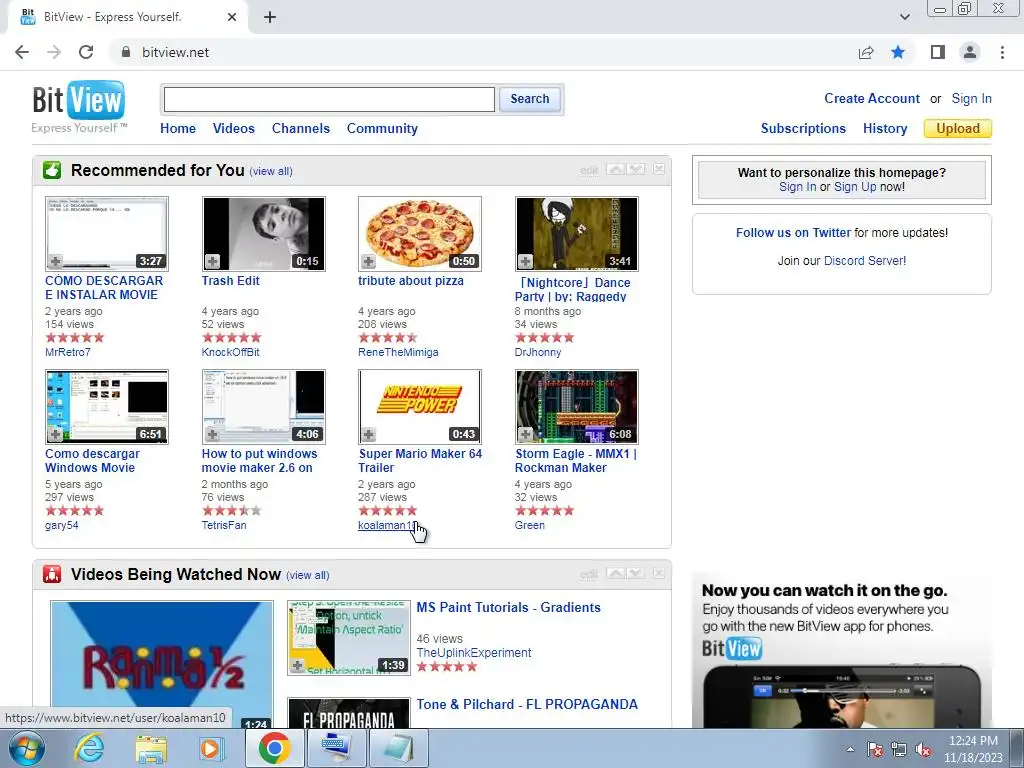This screenshot has width=1024, height=768.
Task: View all Videos Being Watched Now
Action: tap(308, 575)
